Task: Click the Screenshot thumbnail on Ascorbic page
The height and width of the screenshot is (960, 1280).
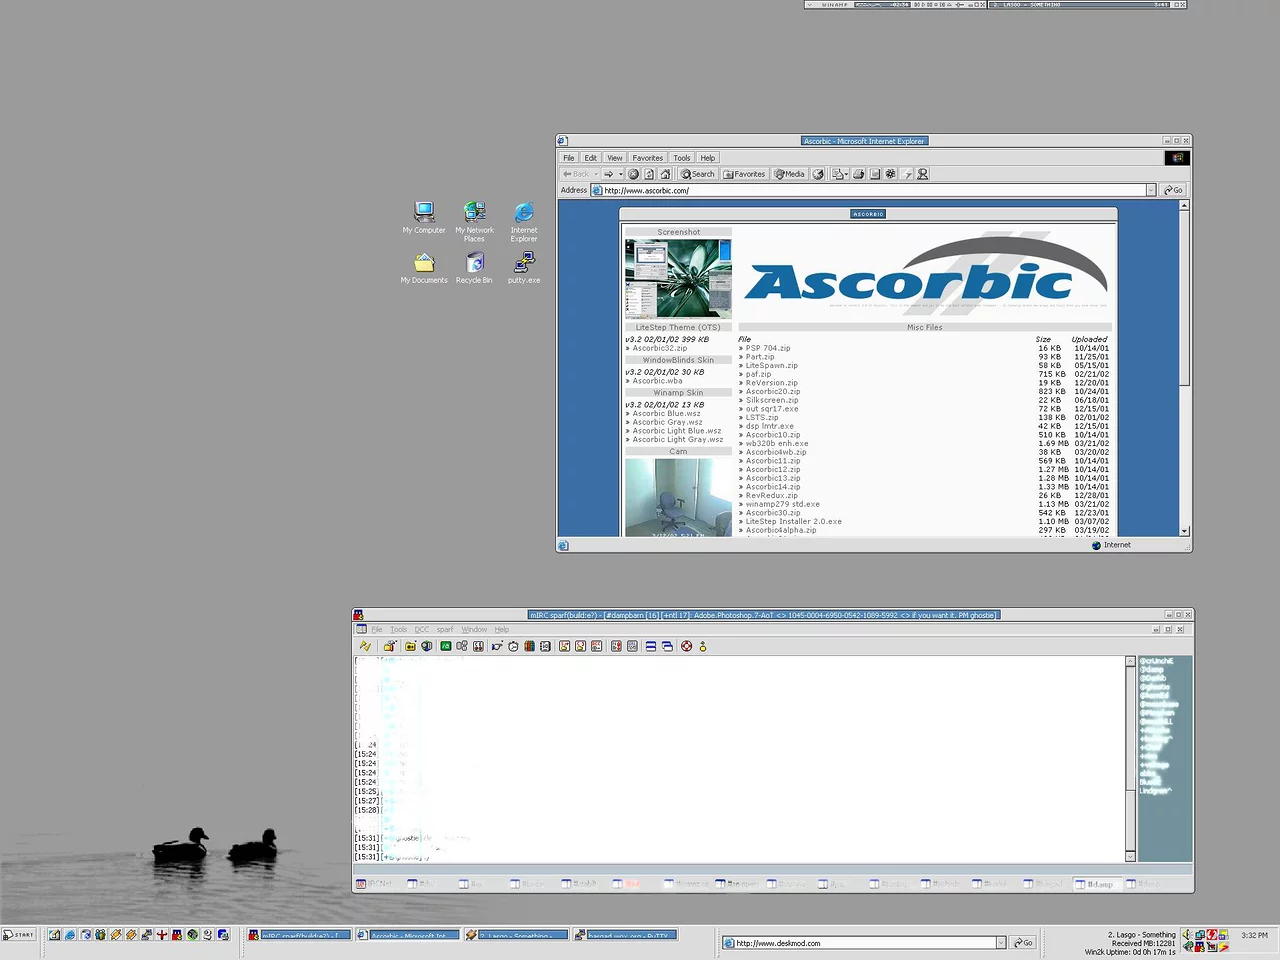Action: coord(678,278)
